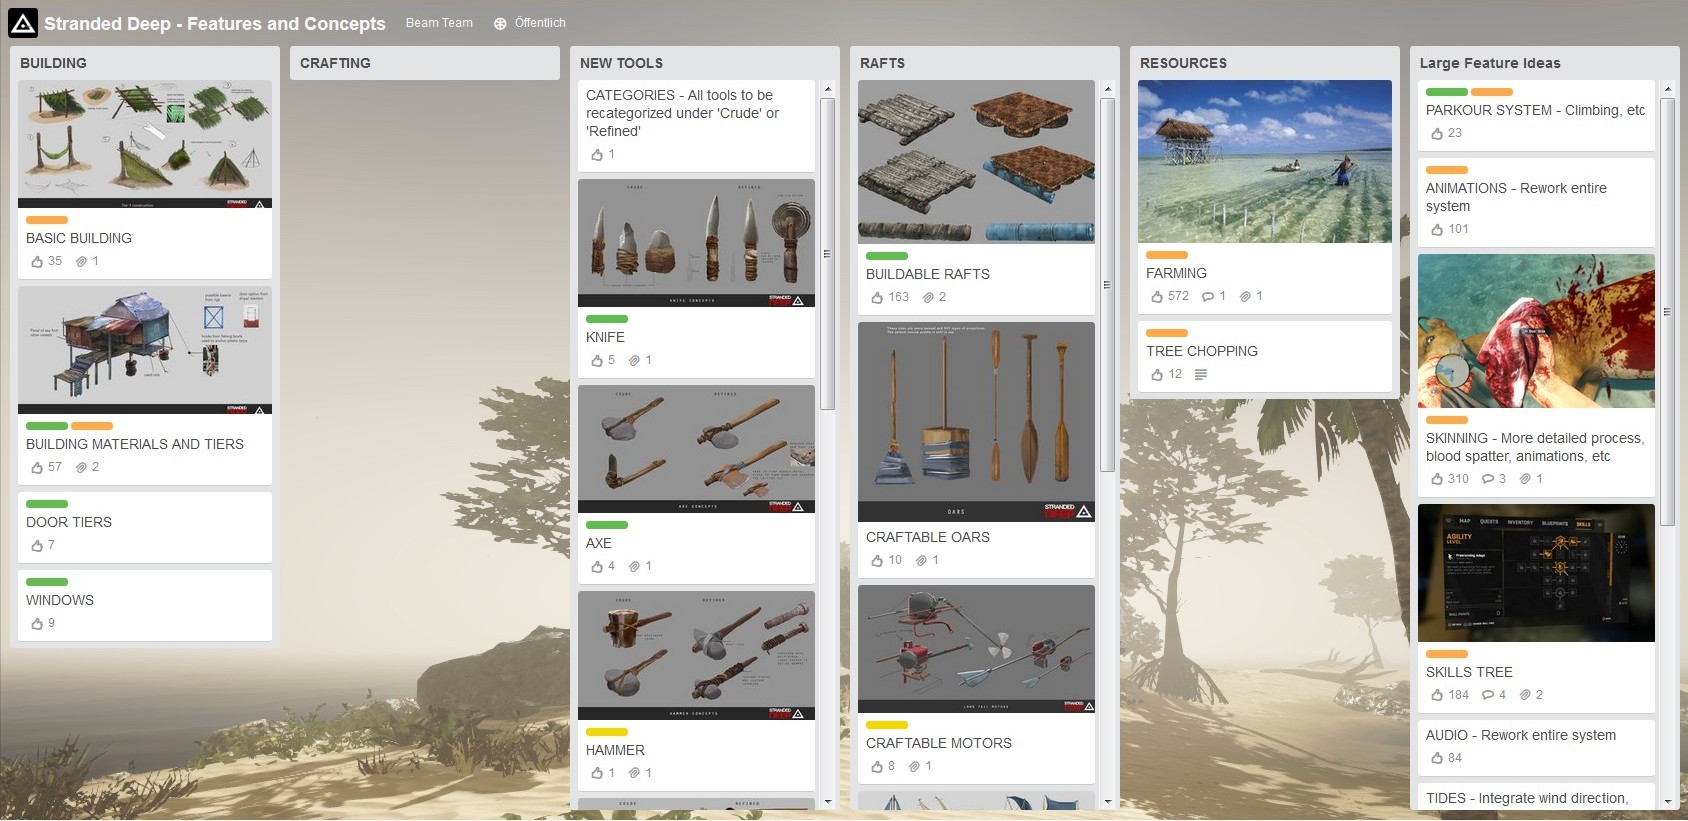The width and height of the screenshot is (1688, 821).
Task: Click attachment icon on BUILDABLE RAFTS card
Action: point(928,298)
